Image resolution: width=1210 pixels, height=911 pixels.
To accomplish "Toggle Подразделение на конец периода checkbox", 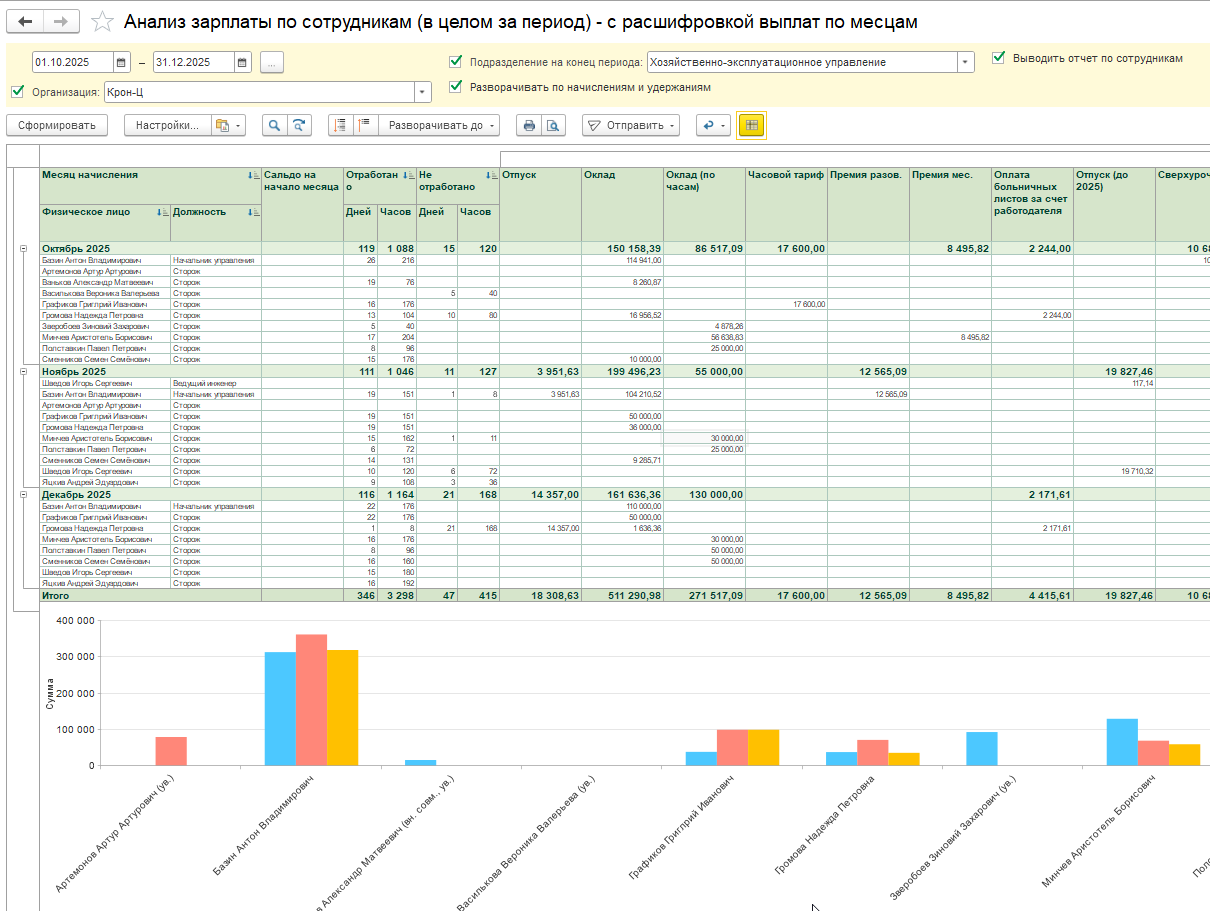I will (456, 62).
